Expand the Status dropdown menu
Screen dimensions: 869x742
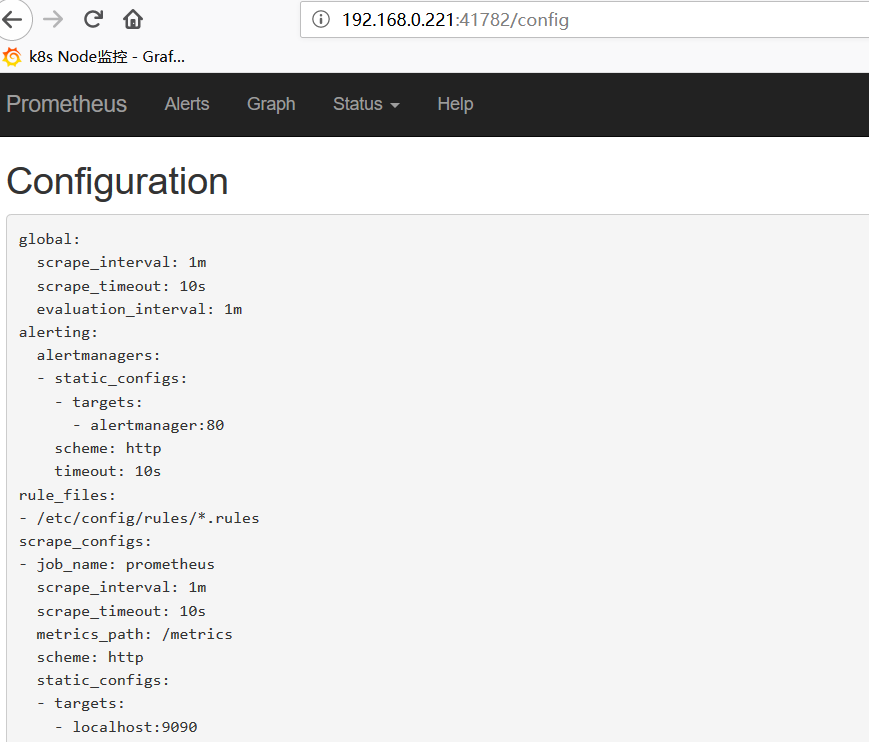point(366,104)
